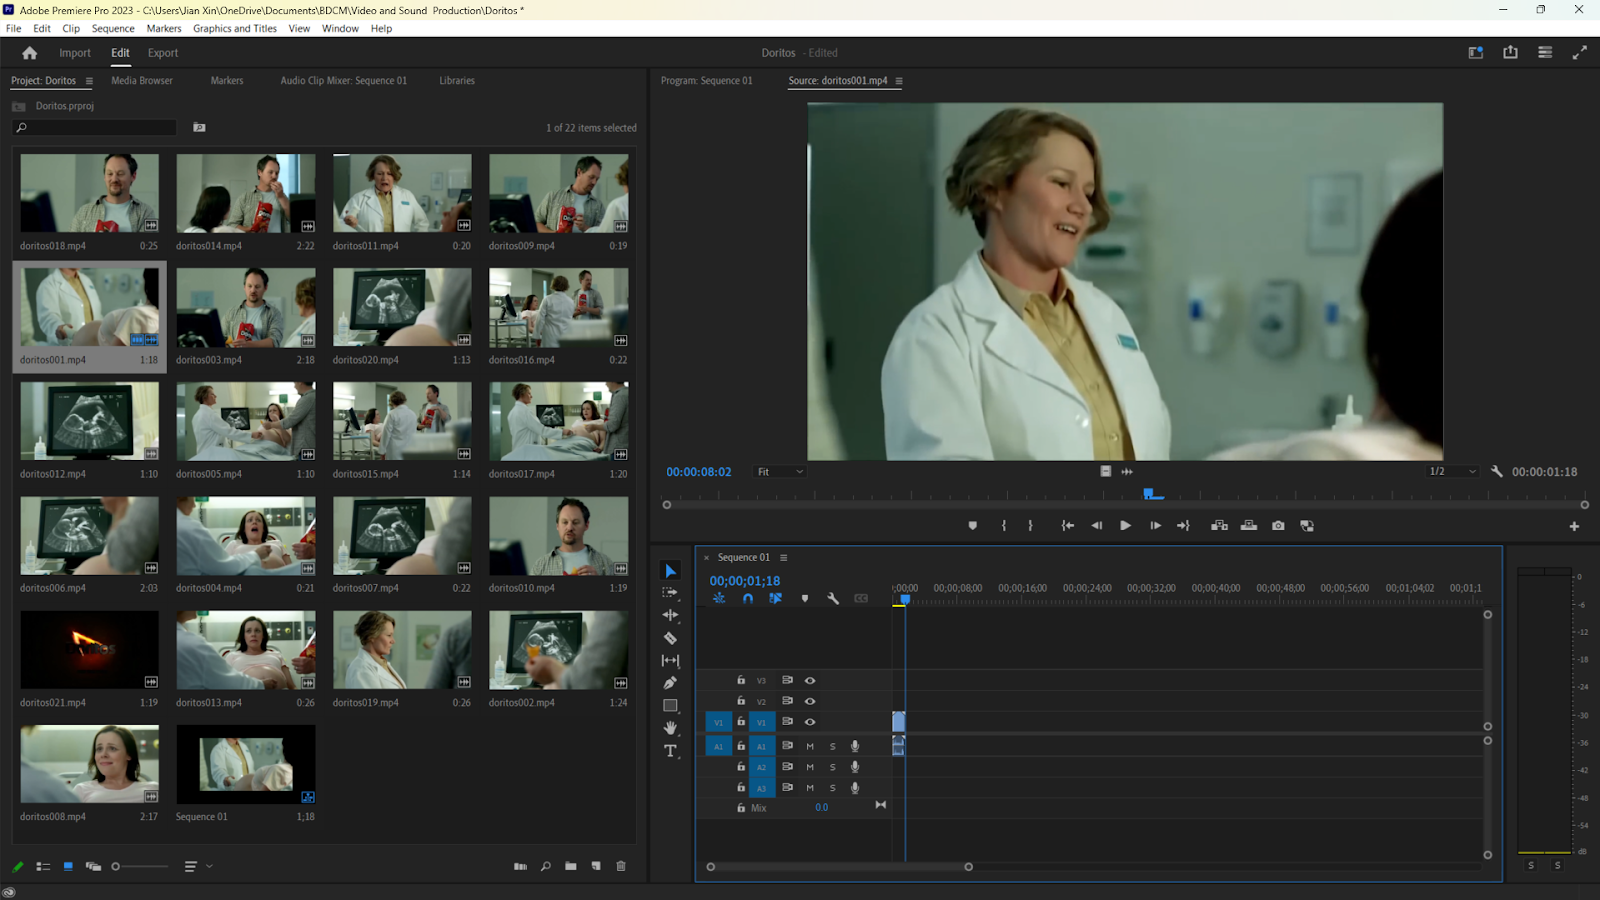This screenshot has width=1600, height=900.
Task: Select the Selection tool arrow
Action: (670, 571)
